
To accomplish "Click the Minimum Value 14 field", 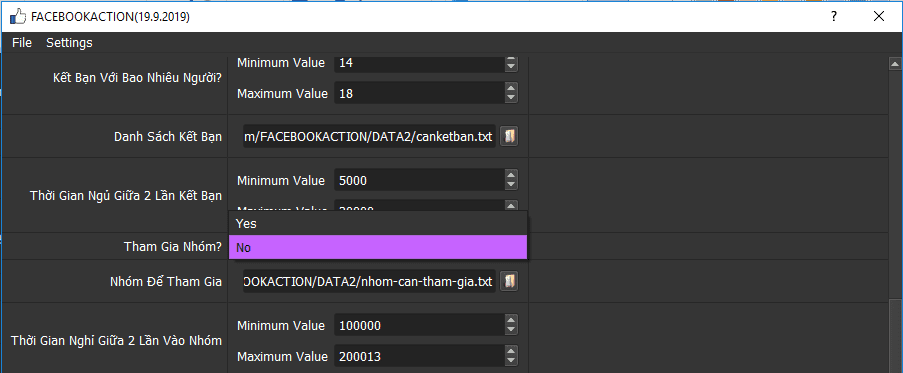I will click(x=419, y=63).
